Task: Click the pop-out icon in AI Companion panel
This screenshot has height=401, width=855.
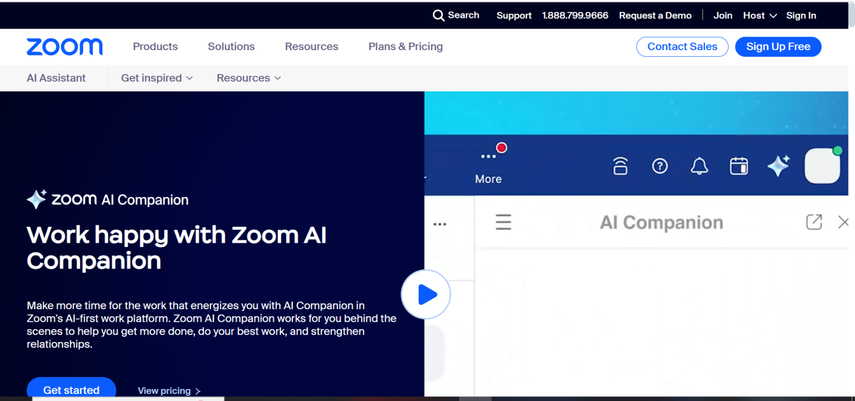Action: click(x=814, y=222)
